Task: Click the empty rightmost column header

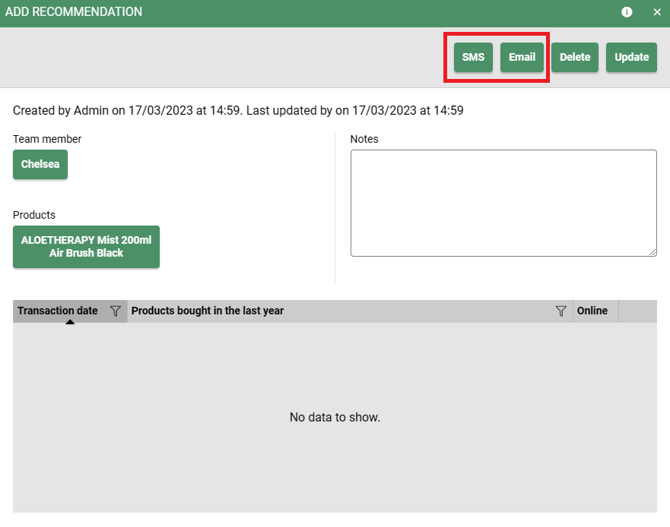Action: tap(637, 311)
